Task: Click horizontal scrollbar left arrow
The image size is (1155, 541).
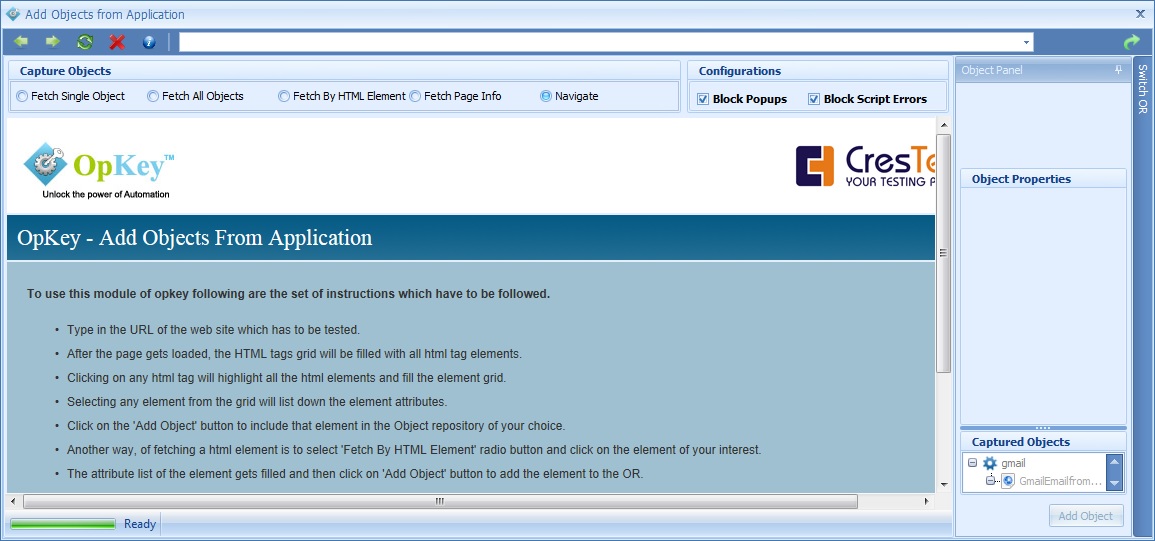Action: point(14,501)
